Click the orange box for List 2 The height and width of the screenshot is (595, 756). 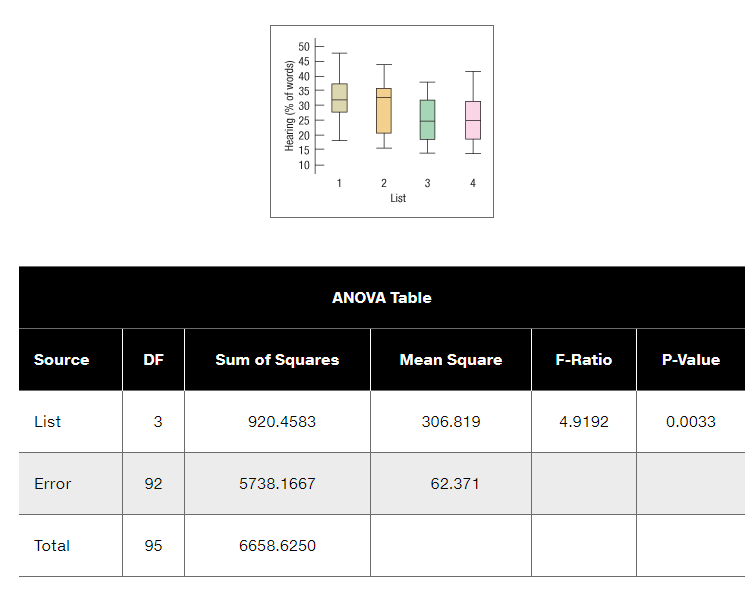[384, 110]
